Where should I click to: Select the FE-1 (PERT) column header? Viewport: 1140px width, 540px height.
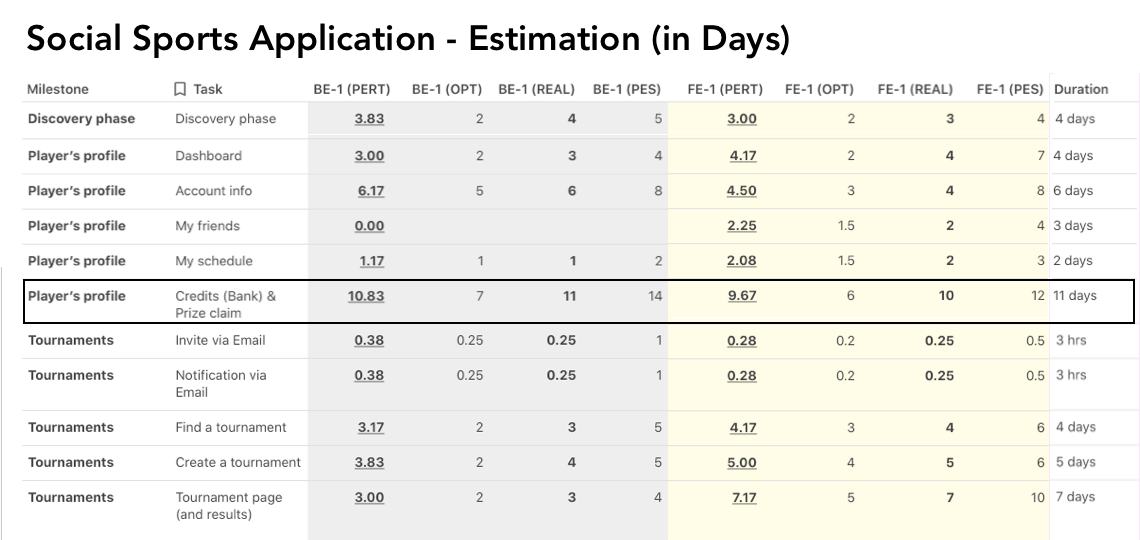point(725,89)
